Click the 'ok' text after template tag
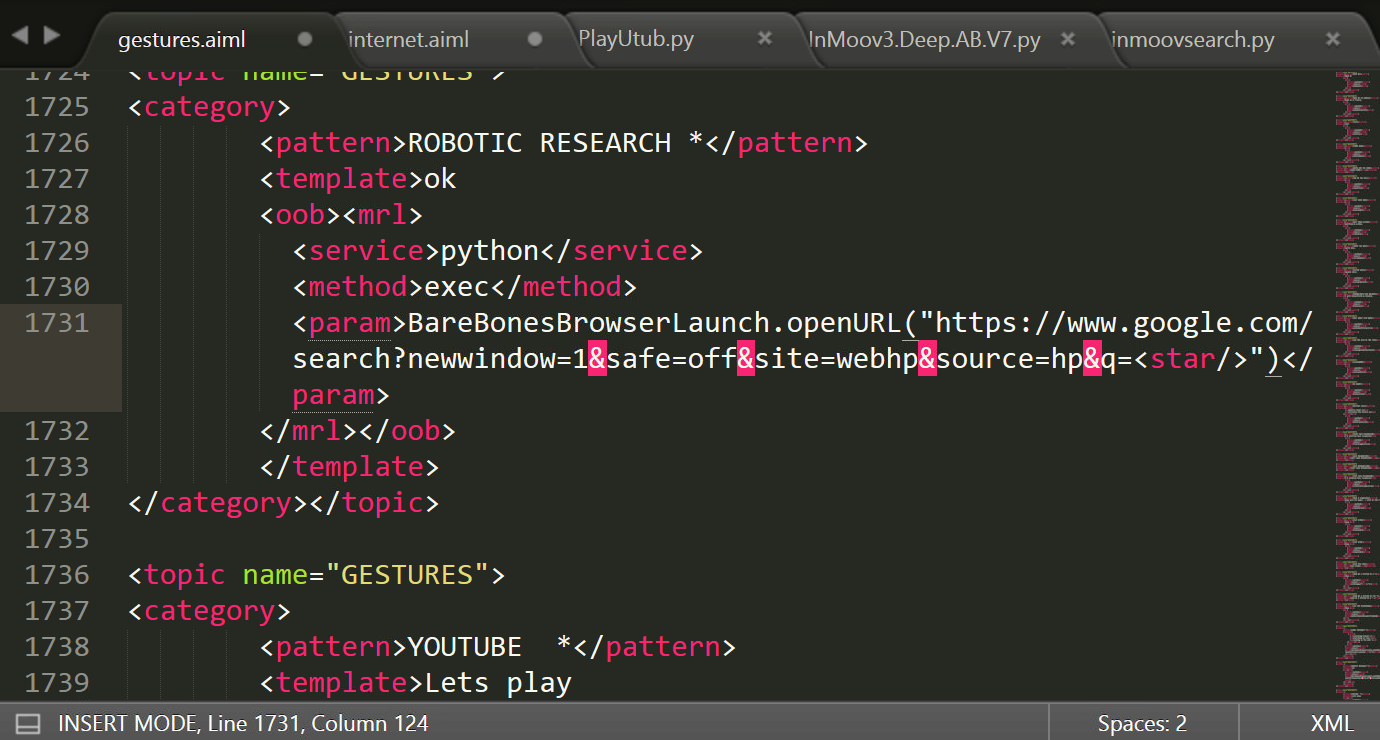 tap(441, 179)
